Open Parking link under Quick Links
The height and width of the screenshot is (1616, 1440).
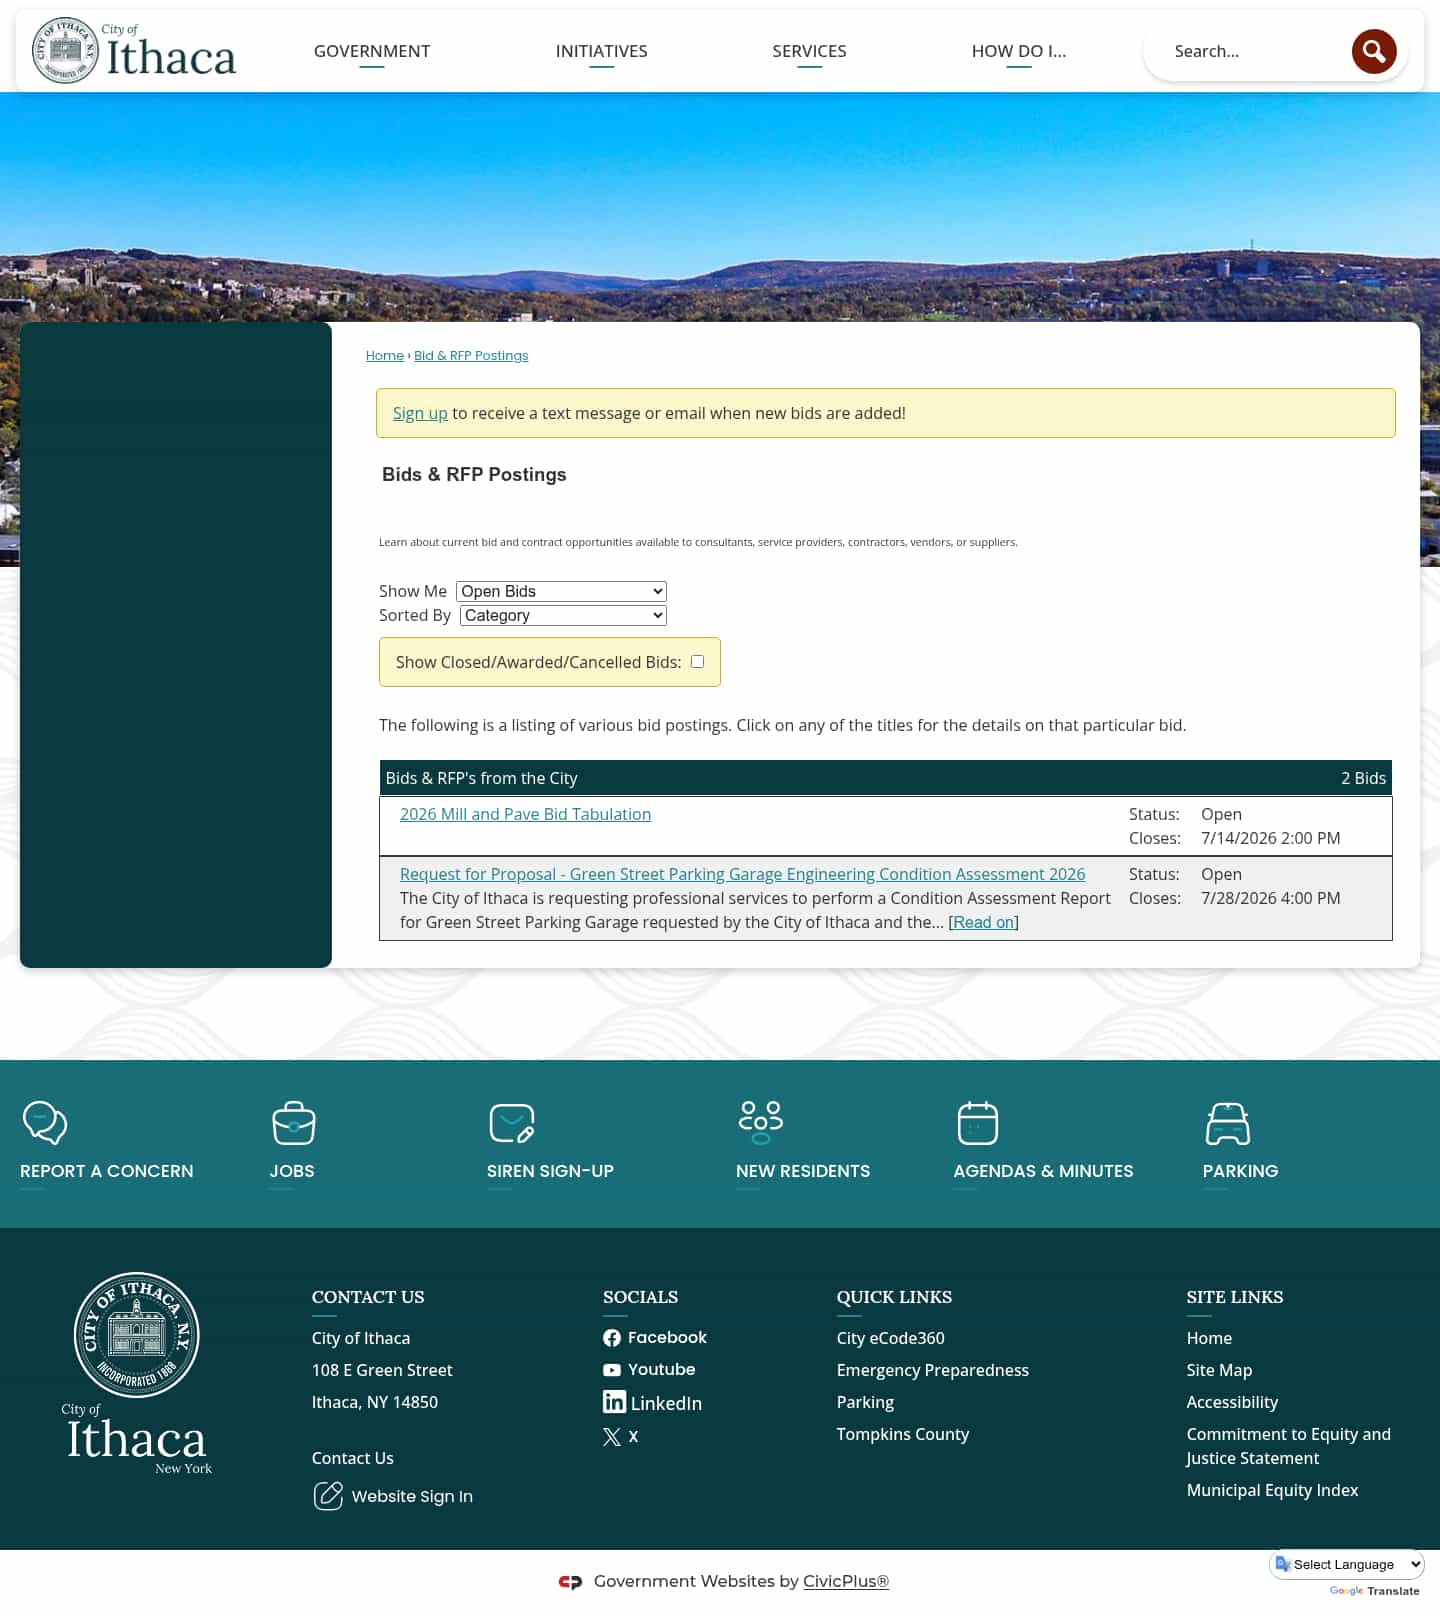pos(865,1402)
